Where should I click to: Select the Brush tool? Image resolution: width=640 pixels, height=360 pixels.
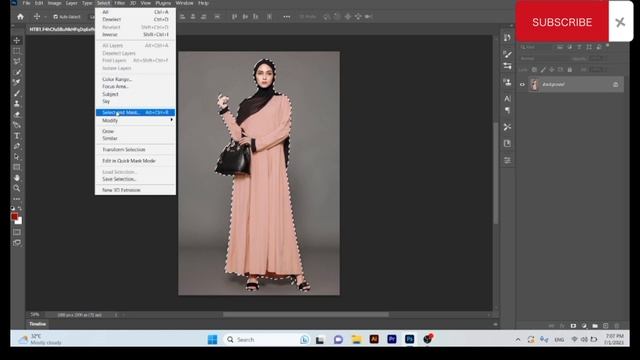point(17,93)
